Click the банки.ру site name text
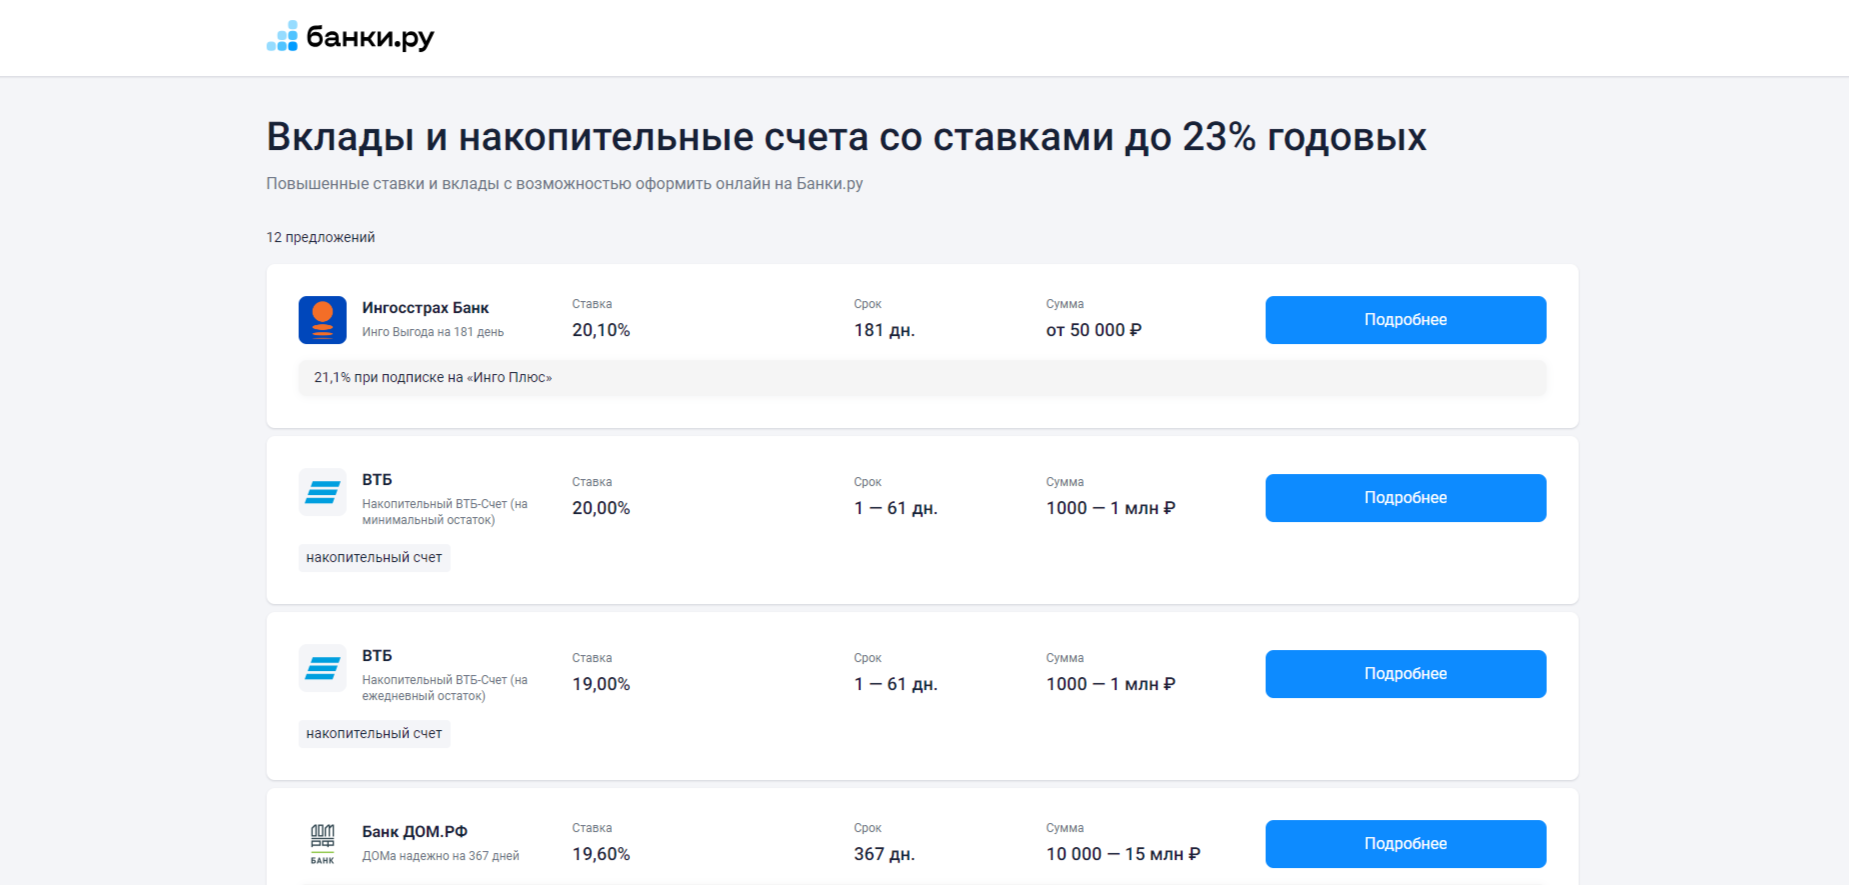This screenshot has width=1849, height=885. 370,37
